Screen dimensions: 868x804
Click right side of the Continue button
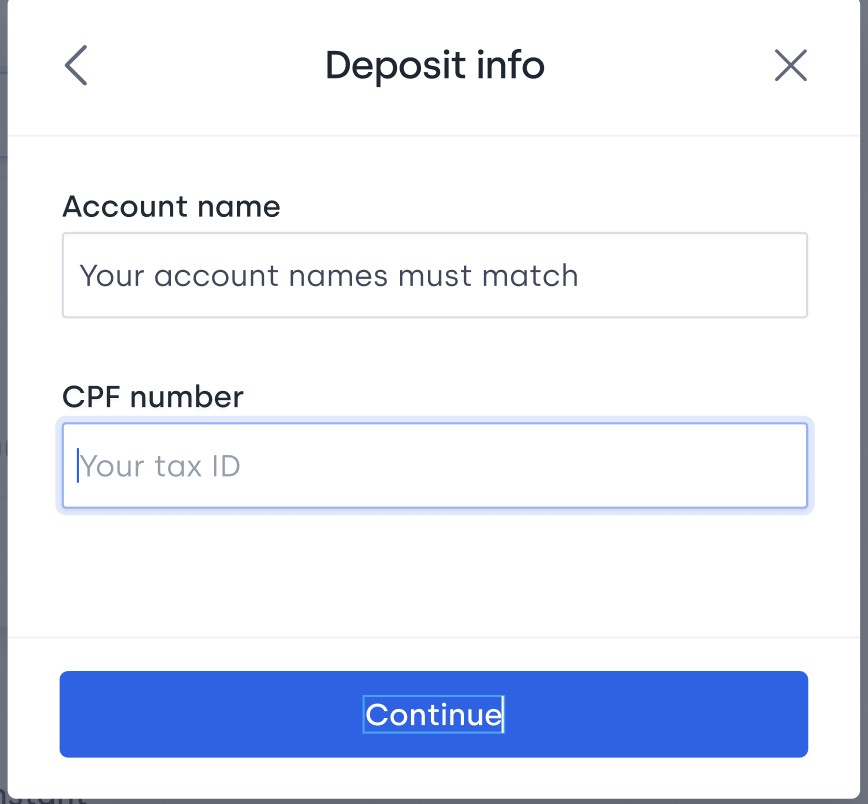pyautogui.click(x=664, y=714)
